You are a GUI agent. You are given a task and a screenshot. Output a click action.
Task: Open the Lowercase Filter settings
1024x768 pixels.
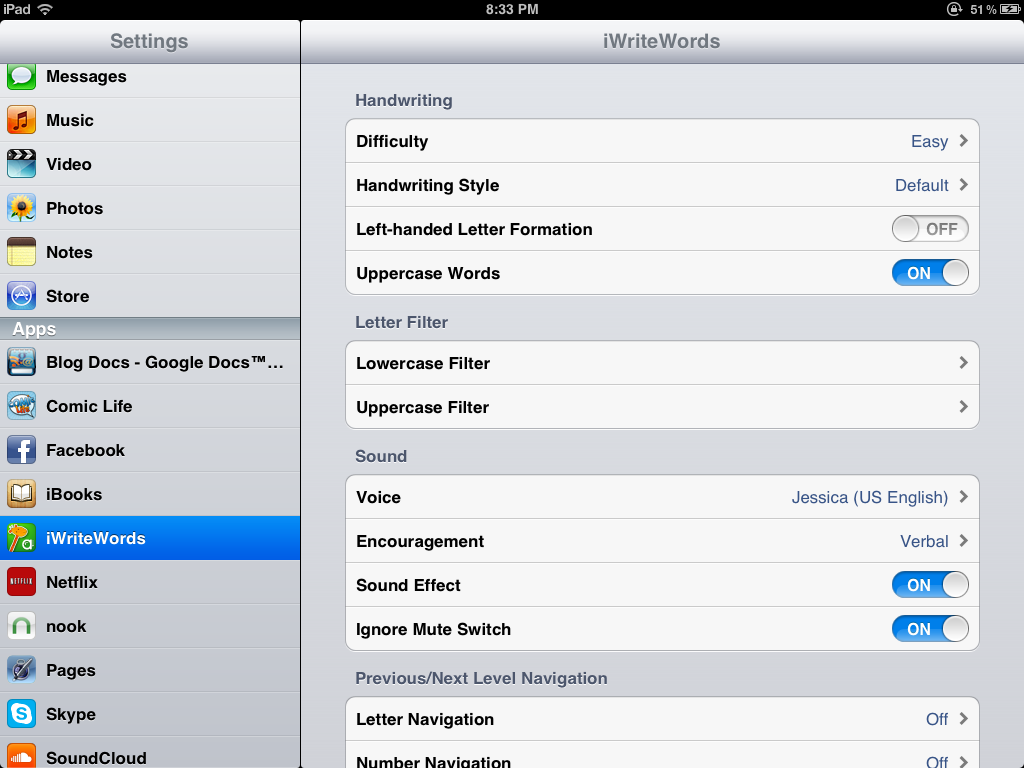pyautogui.click(x=662, y=363)
